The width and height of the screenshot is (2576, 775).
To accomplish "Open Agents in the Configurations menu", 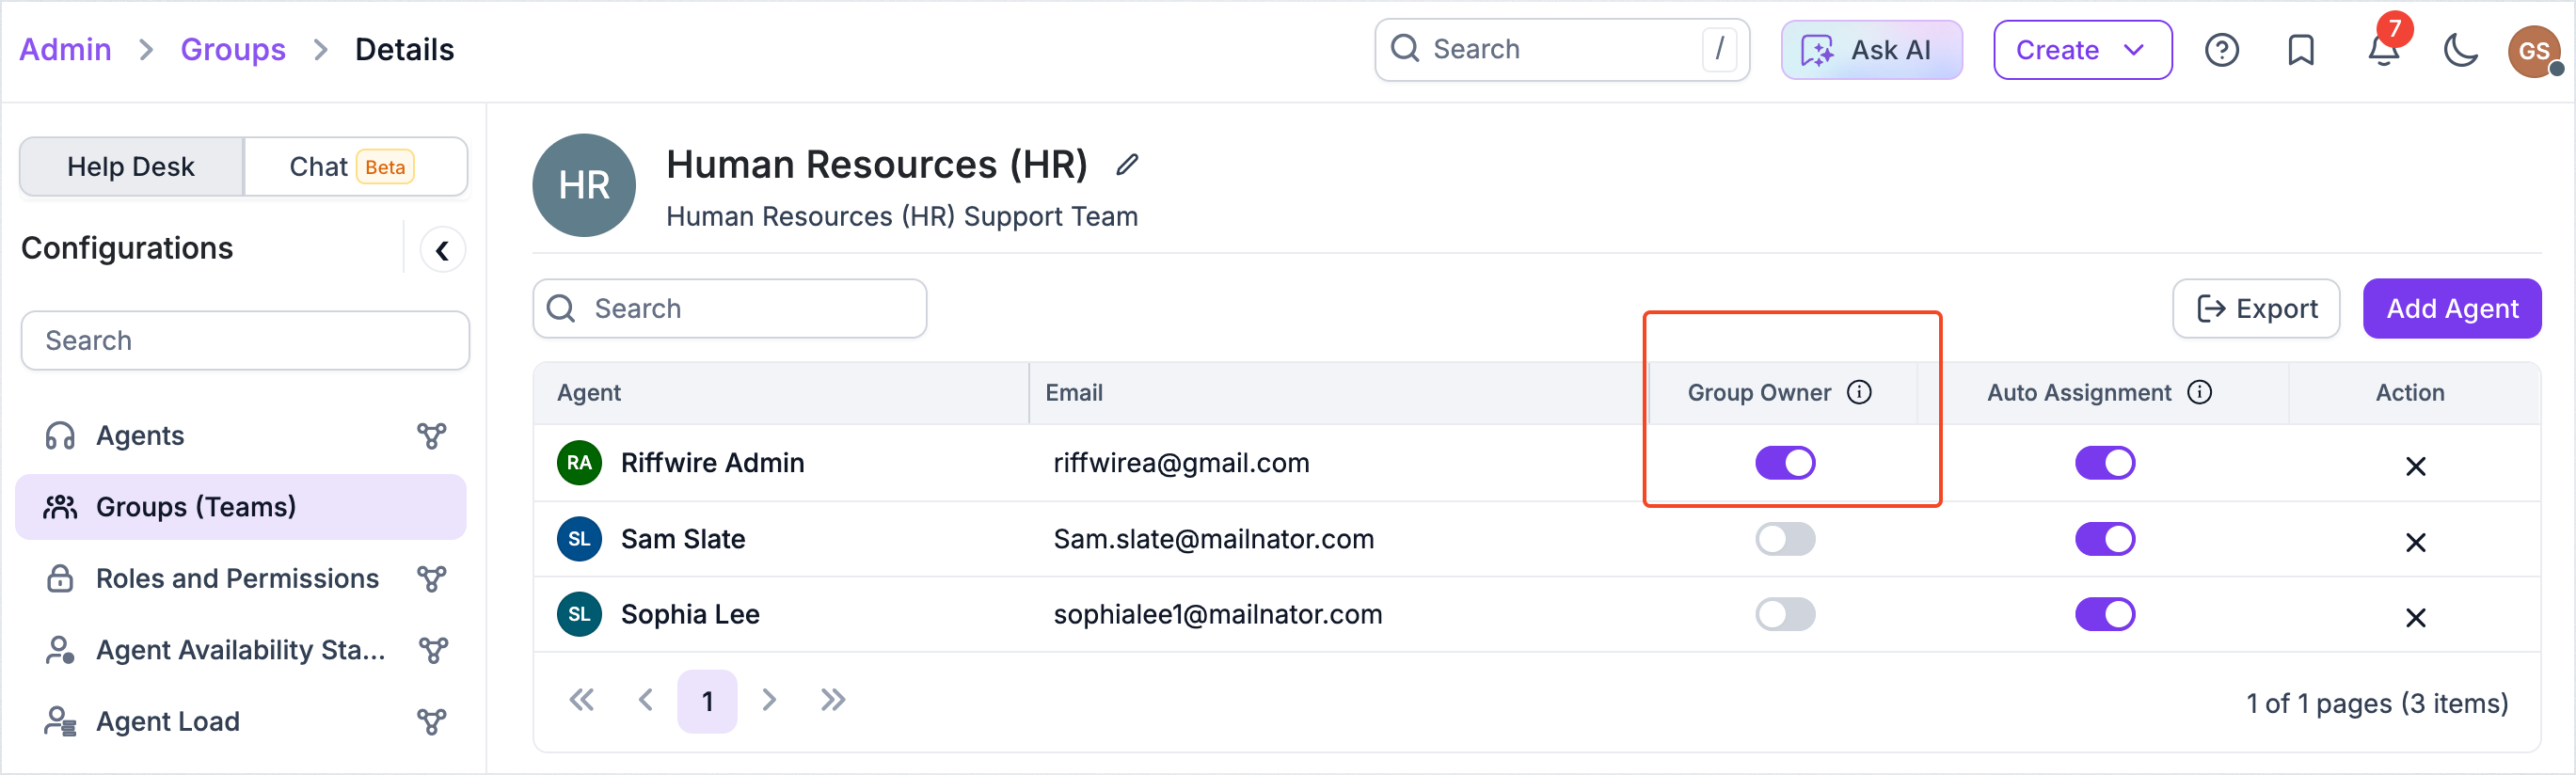I will click(240, 436).
